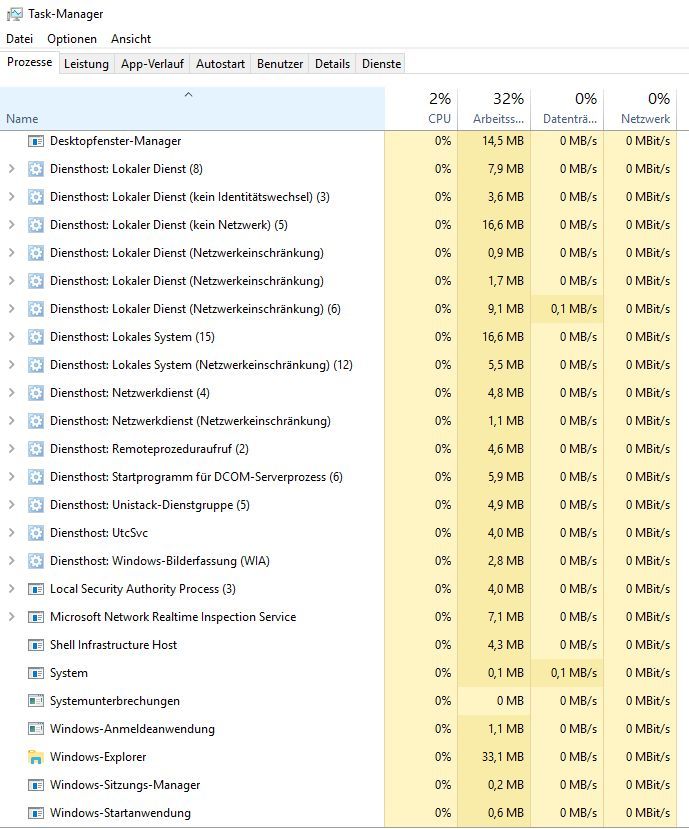Click gear icon of Lokaler Dienst (kein Netzwerk) (5)
689x829 pixels.
pyautogui.click(x=35, y=225)
